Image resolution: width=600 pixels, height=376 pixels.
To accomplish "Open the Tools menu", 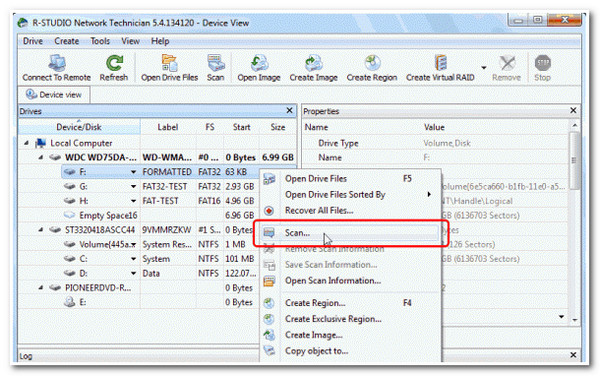I will [x=100, y=41].
